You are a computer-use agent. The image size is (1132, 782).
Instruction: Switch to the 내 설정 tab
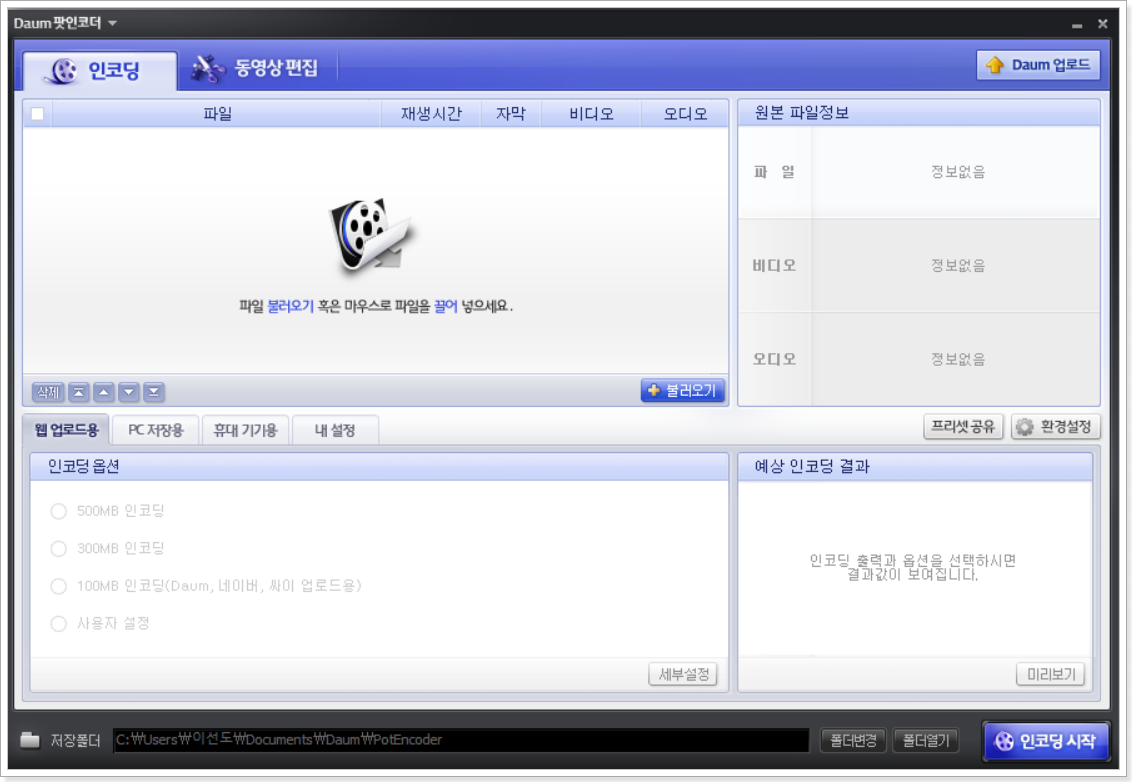click(336, 430)
